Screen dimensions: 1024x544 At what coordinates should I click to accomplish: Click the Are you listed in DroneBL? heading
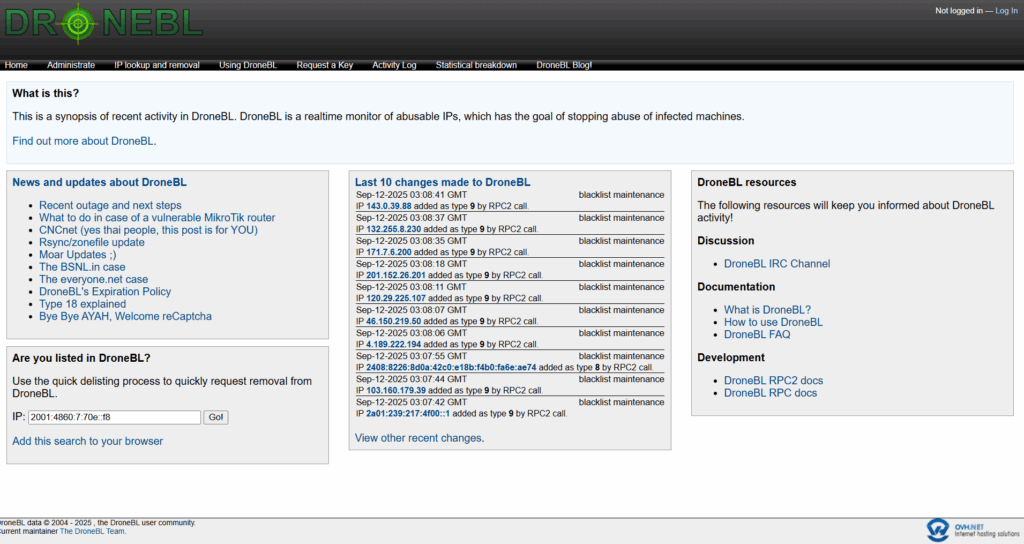pyautogui.click(x=81, y=358)
